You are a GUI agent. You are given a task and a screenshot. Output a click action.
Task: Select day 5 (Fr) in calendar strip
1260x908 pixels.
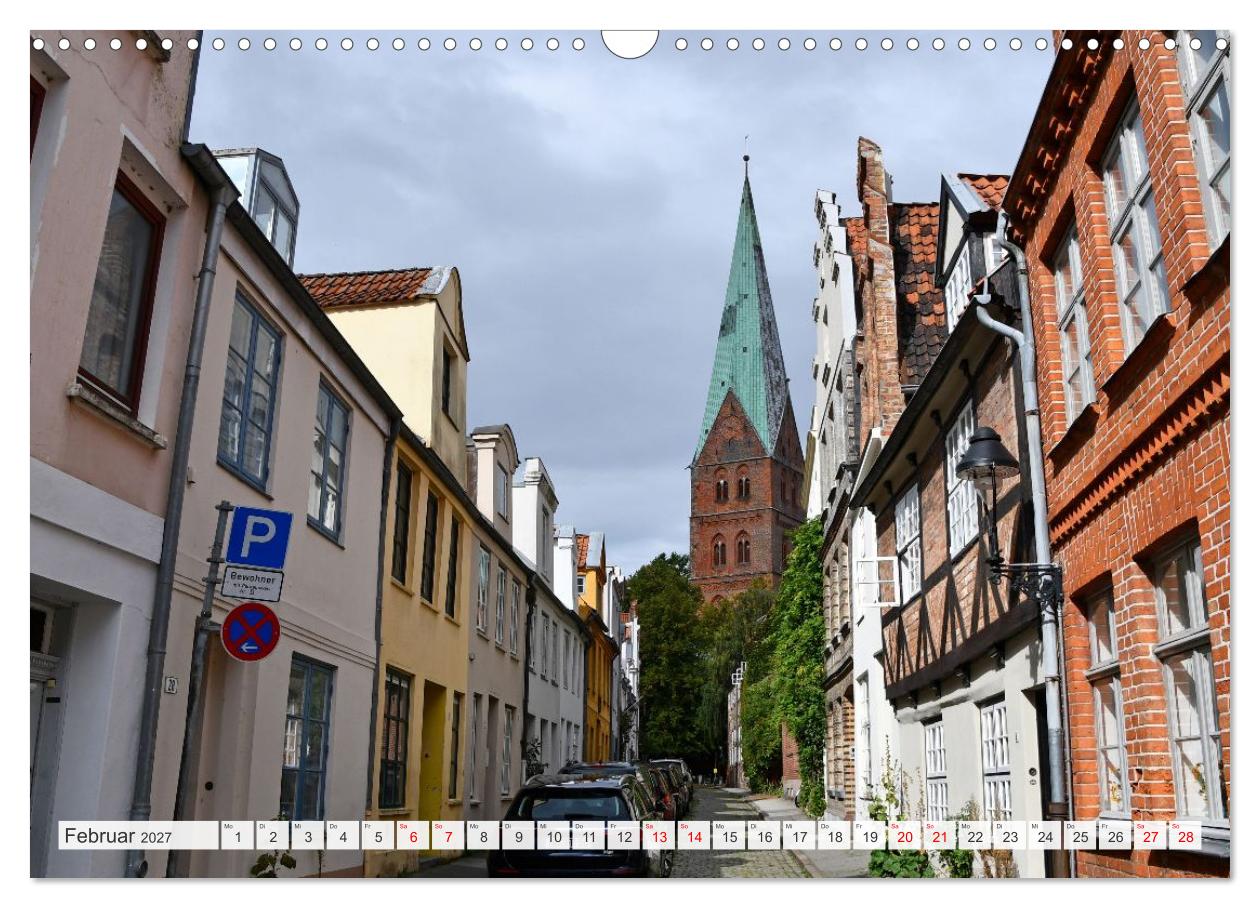coord(377,836)
